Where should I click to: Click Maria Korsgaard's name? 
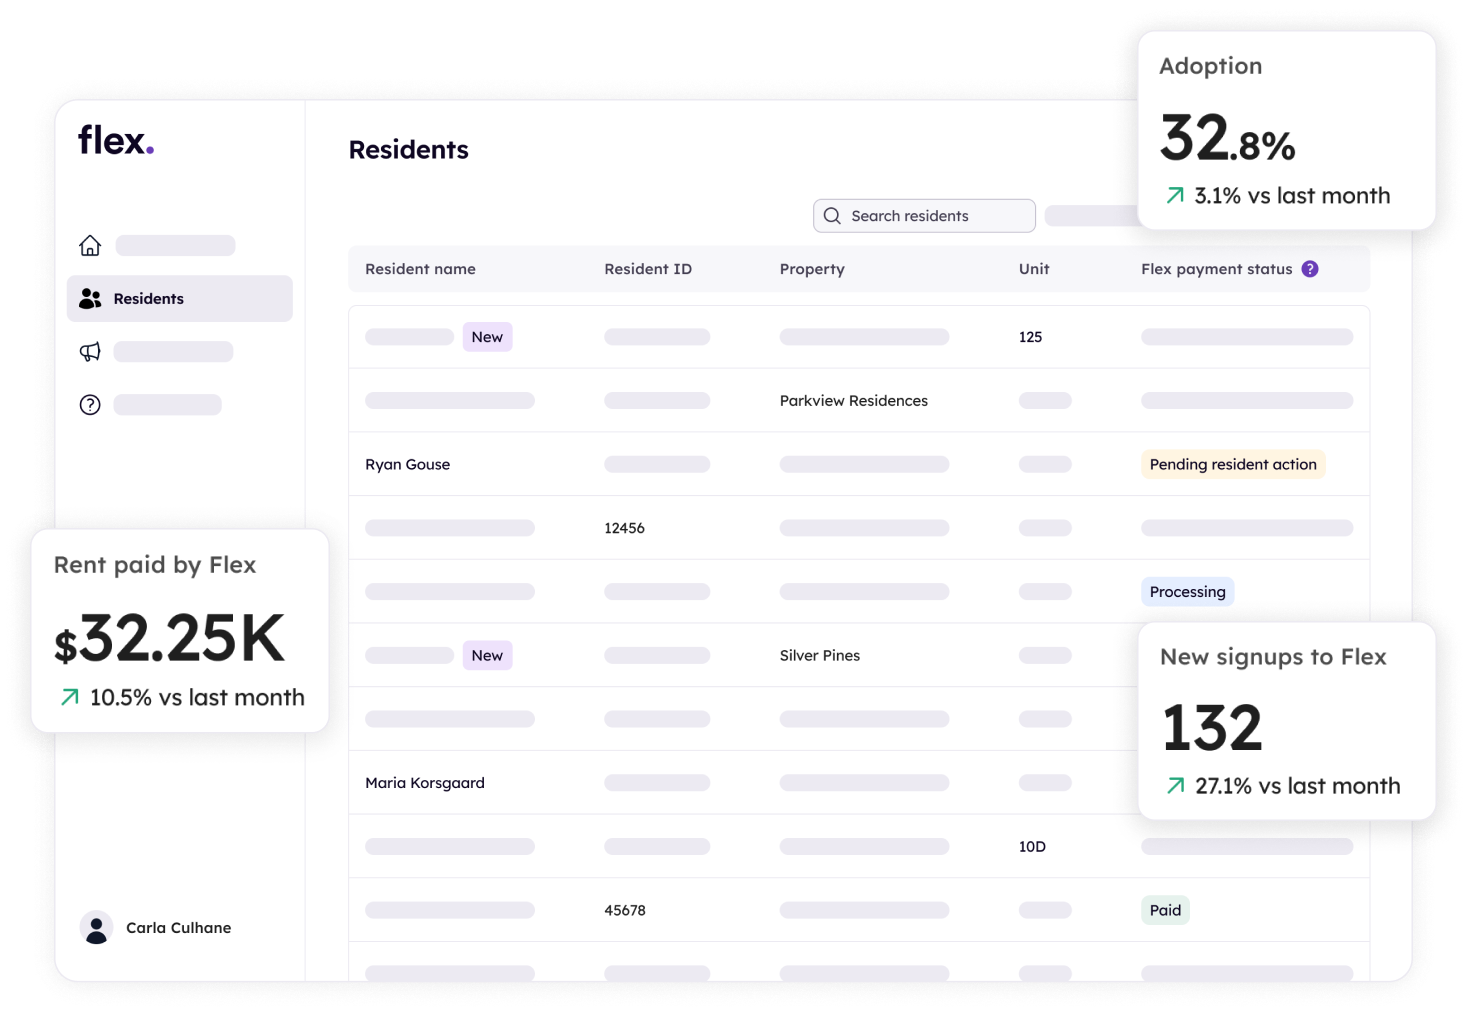pos(425,782)
